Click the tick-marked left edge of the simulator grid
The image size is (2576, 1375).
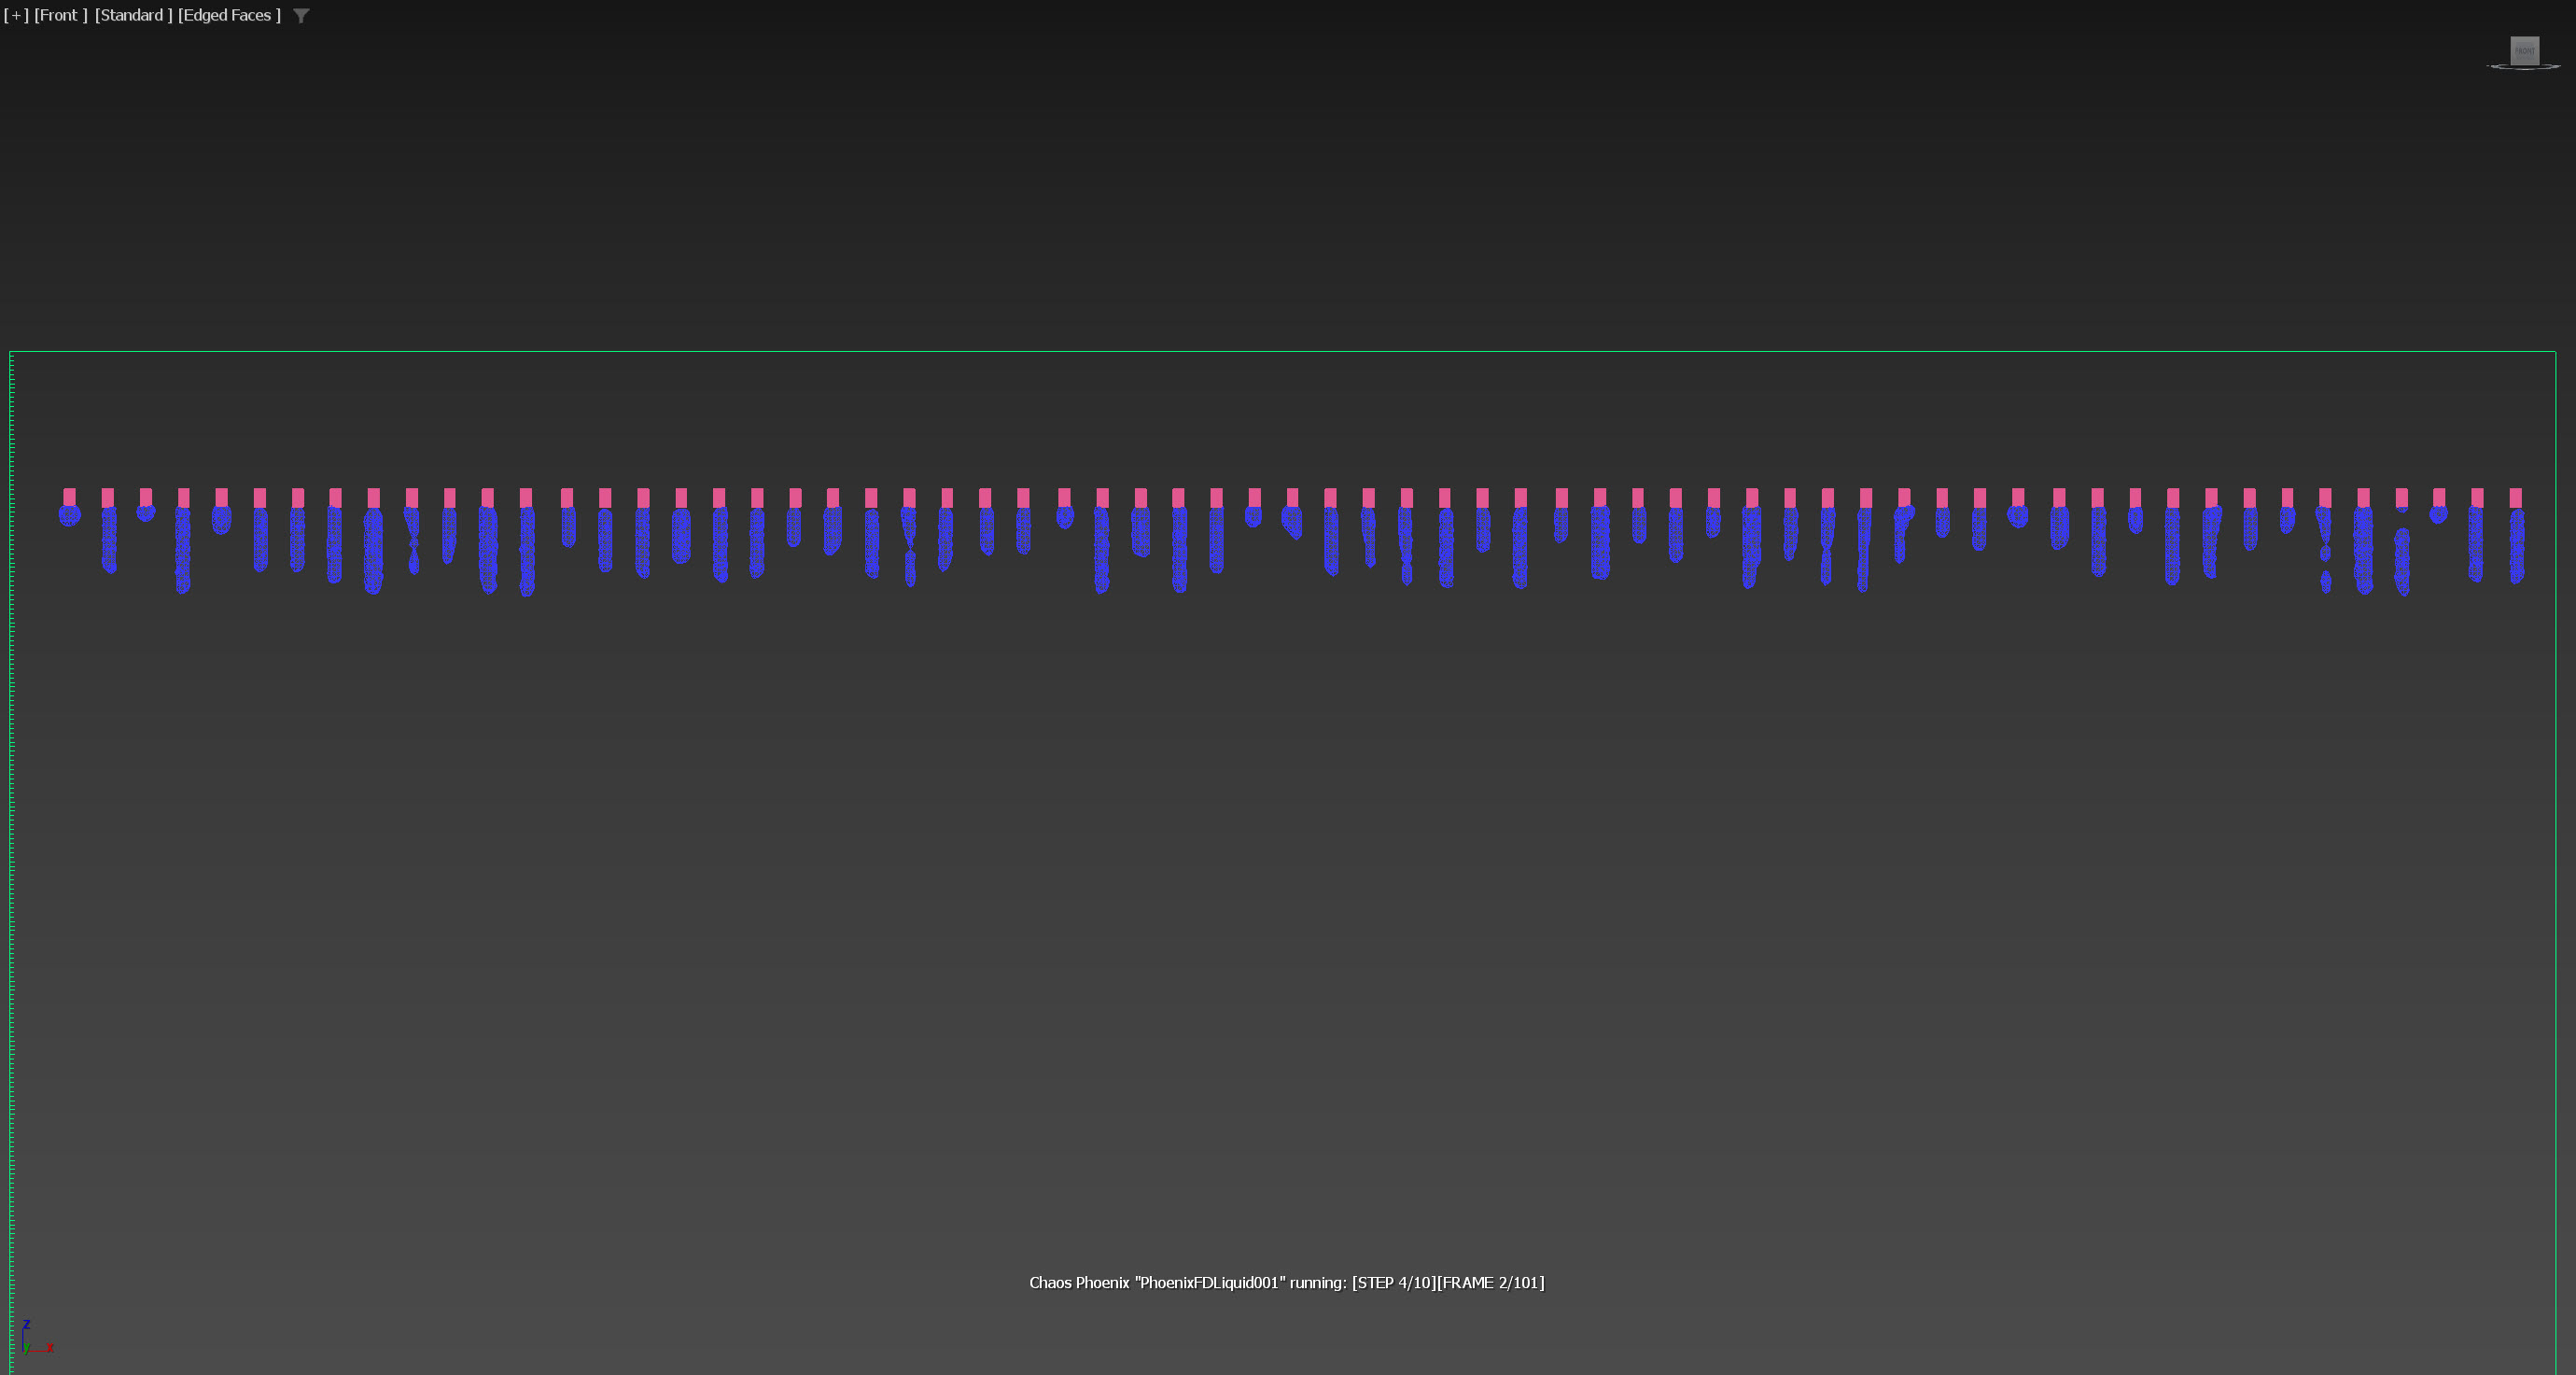point(11,860)
